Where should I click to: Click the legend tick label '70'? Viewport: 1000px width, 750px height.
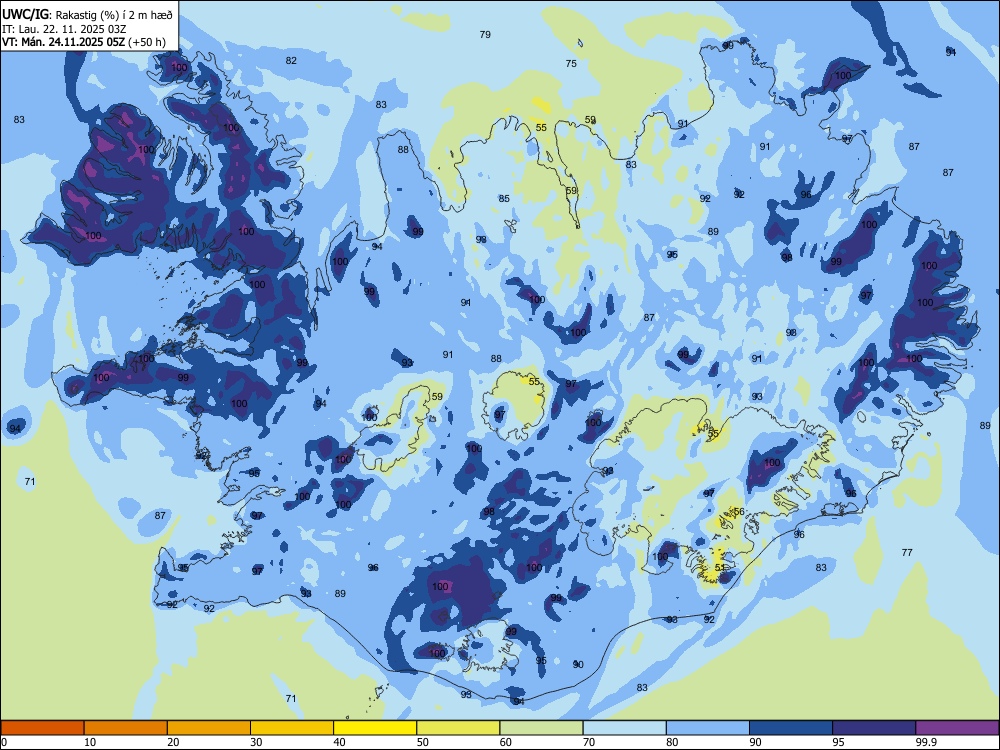(x=589, y=742)
